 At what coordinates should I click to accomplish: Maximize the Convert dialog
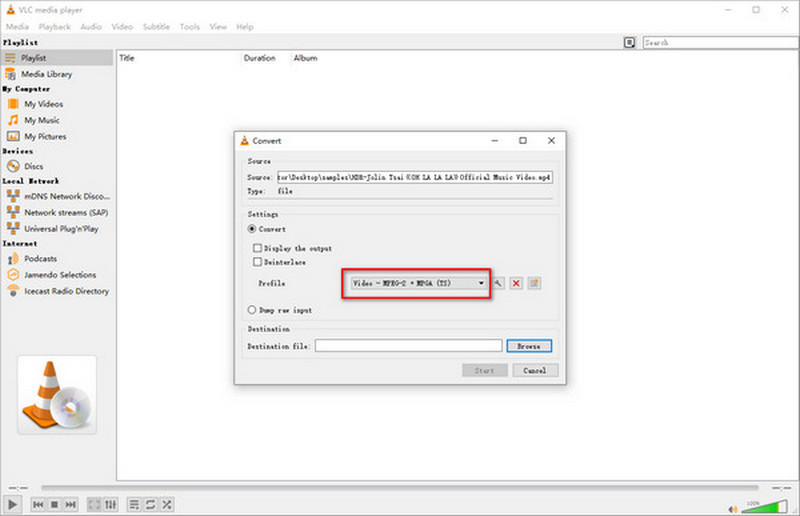pos(523,141)
